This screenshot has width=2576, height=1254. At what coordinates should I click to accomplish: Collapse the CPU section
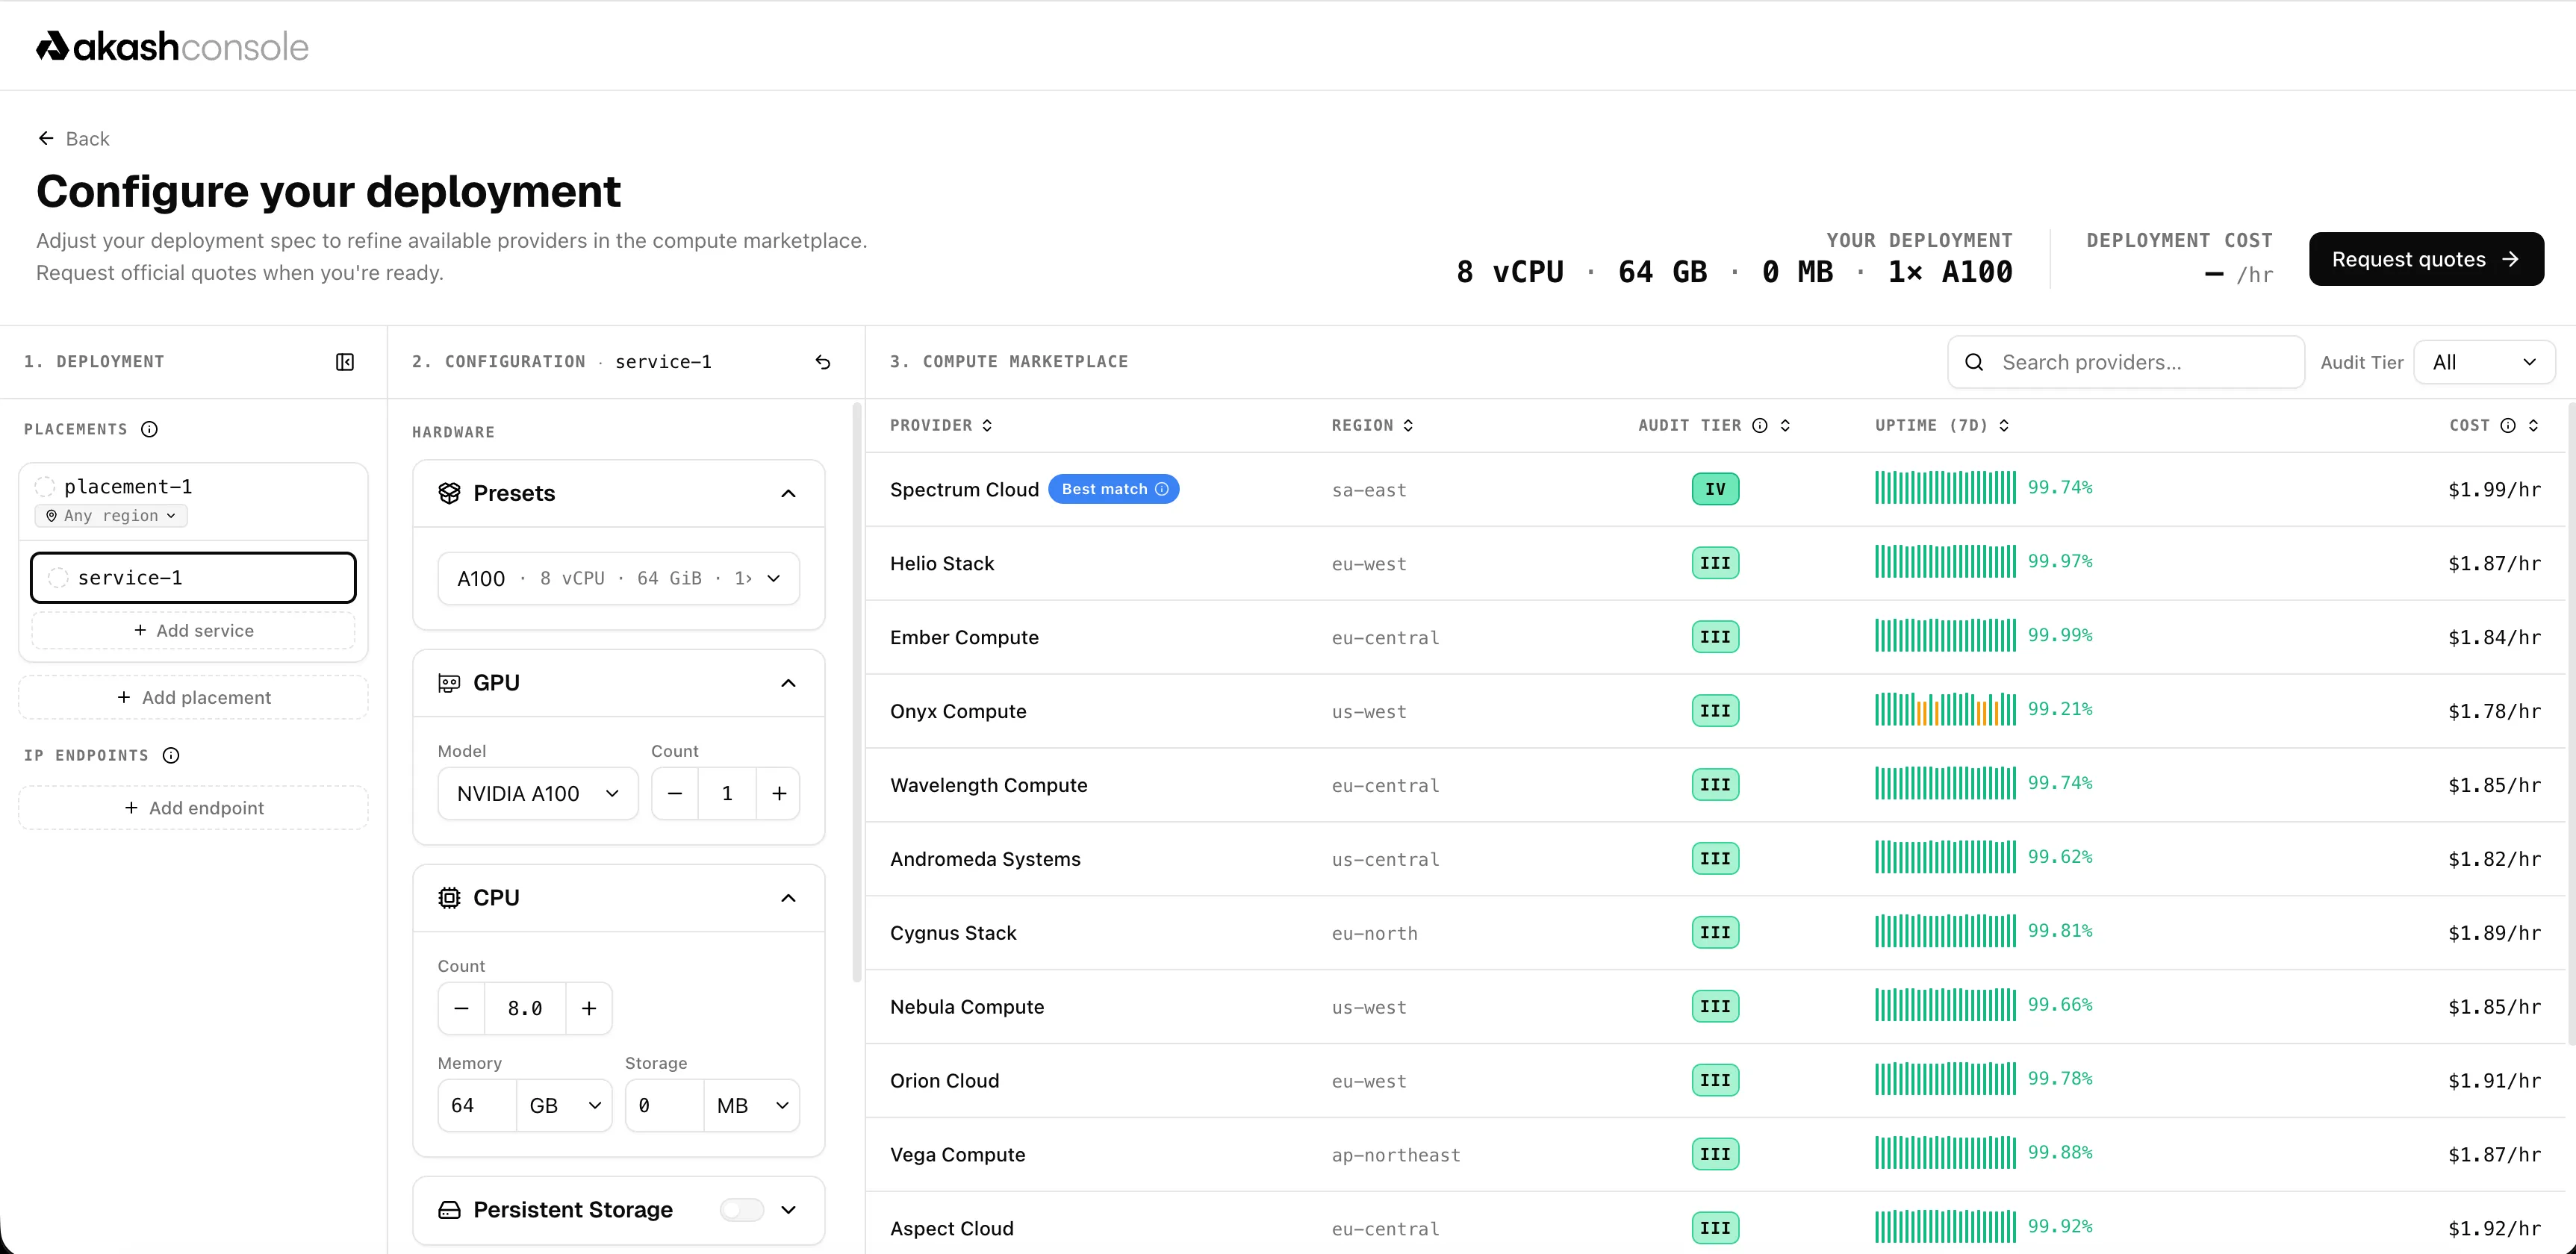788,898
